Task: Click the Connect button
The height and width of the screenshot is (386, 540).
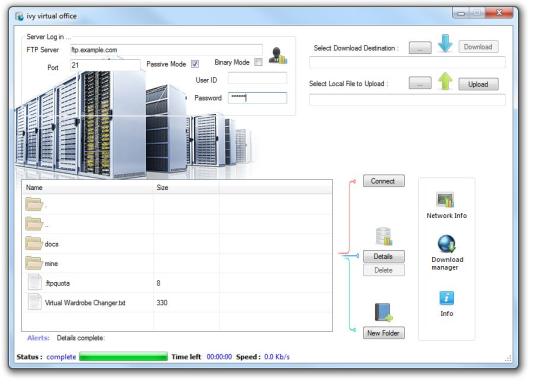Action: 384,181
